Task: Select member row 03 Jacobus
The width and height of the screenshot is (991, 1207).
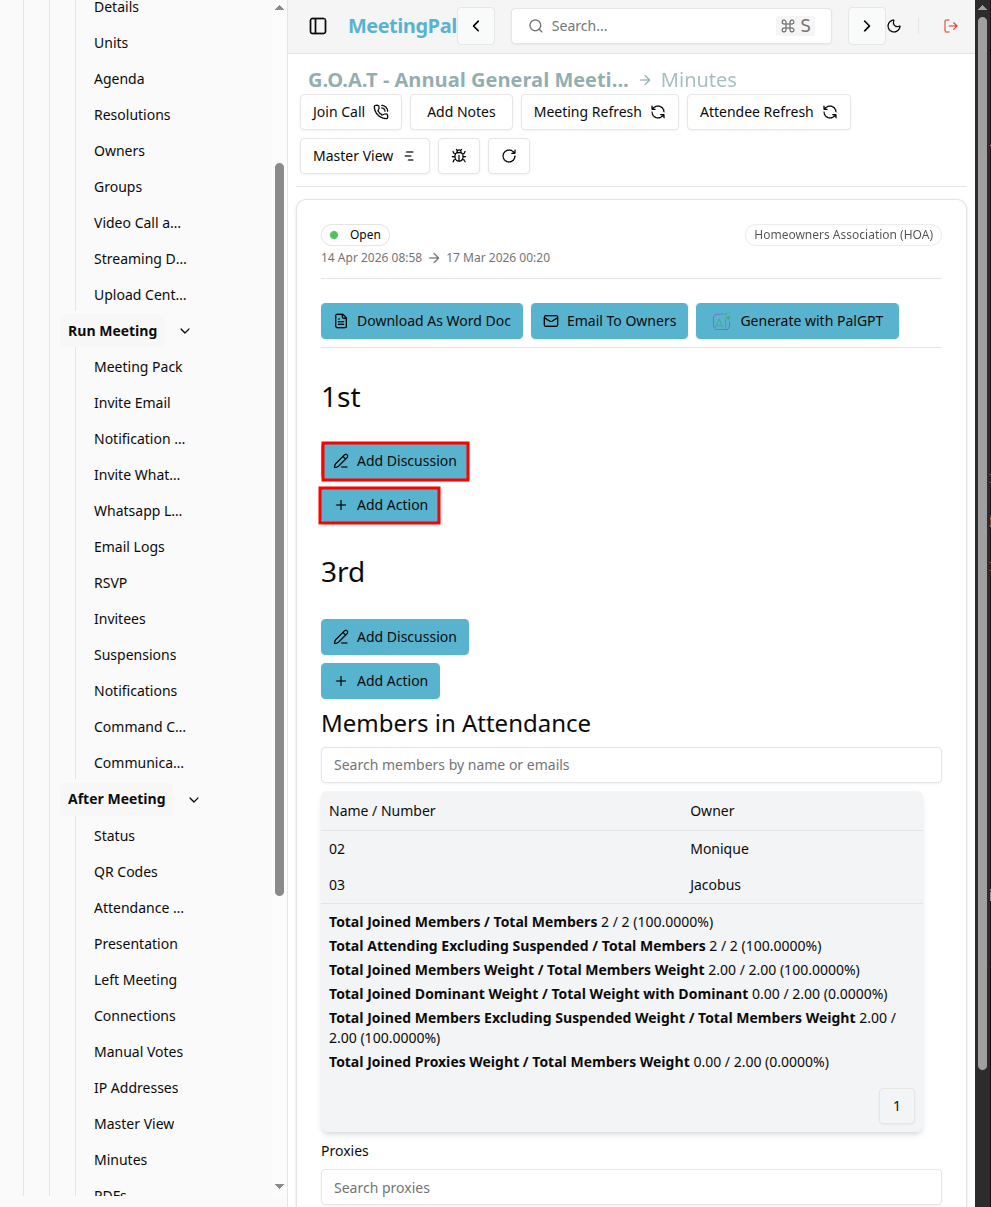Action: [622, 885]
